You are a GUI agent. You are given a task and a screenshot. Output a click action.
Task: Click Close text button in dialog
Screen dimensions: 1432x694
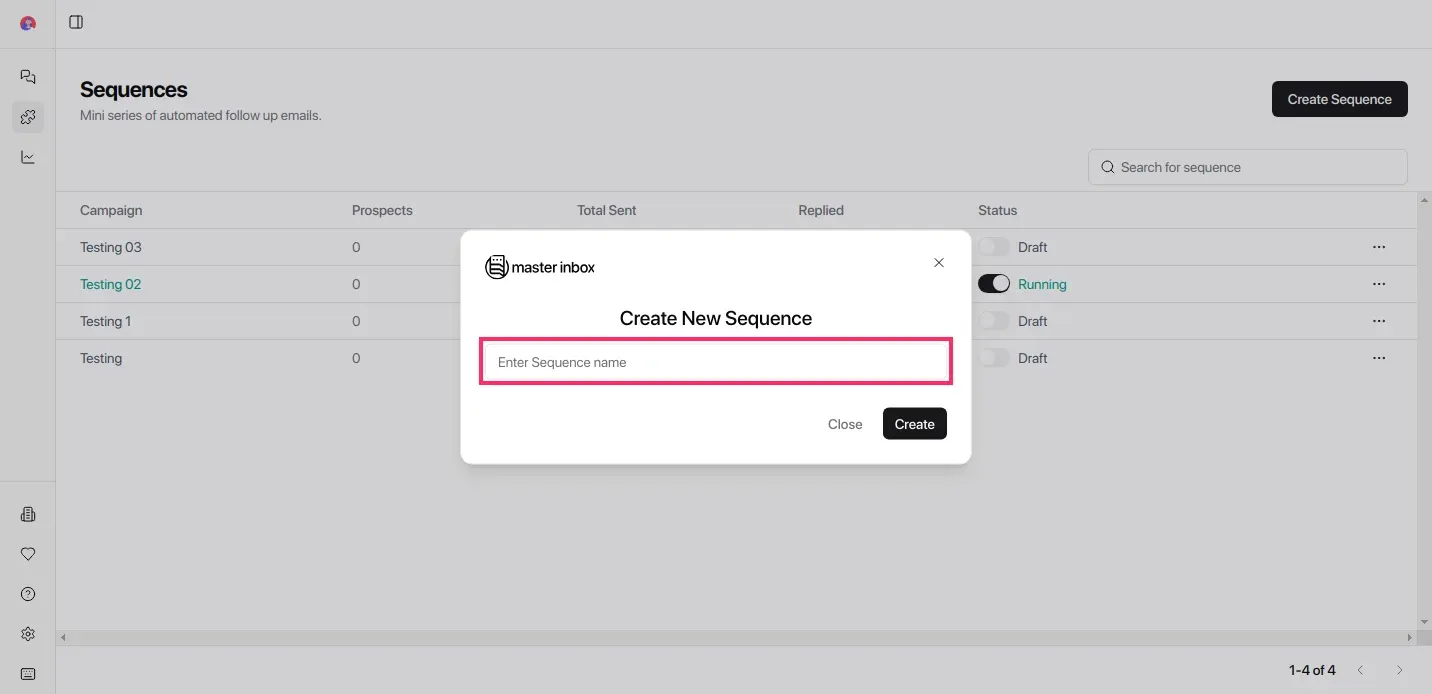click(x=845, y=424)
